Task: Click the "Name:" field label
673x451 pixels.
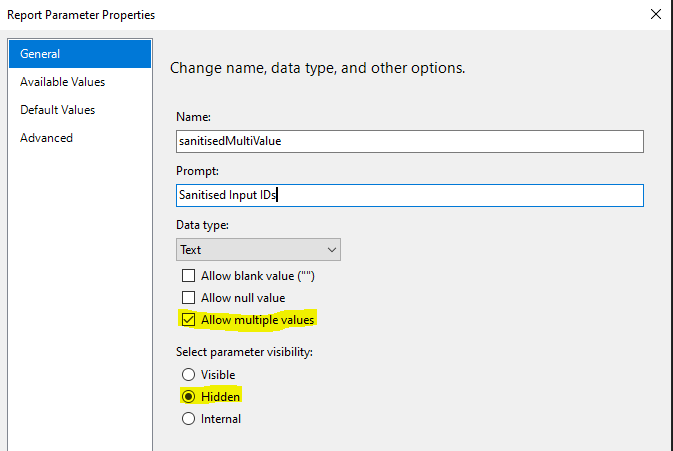Action: coord(193,117)
